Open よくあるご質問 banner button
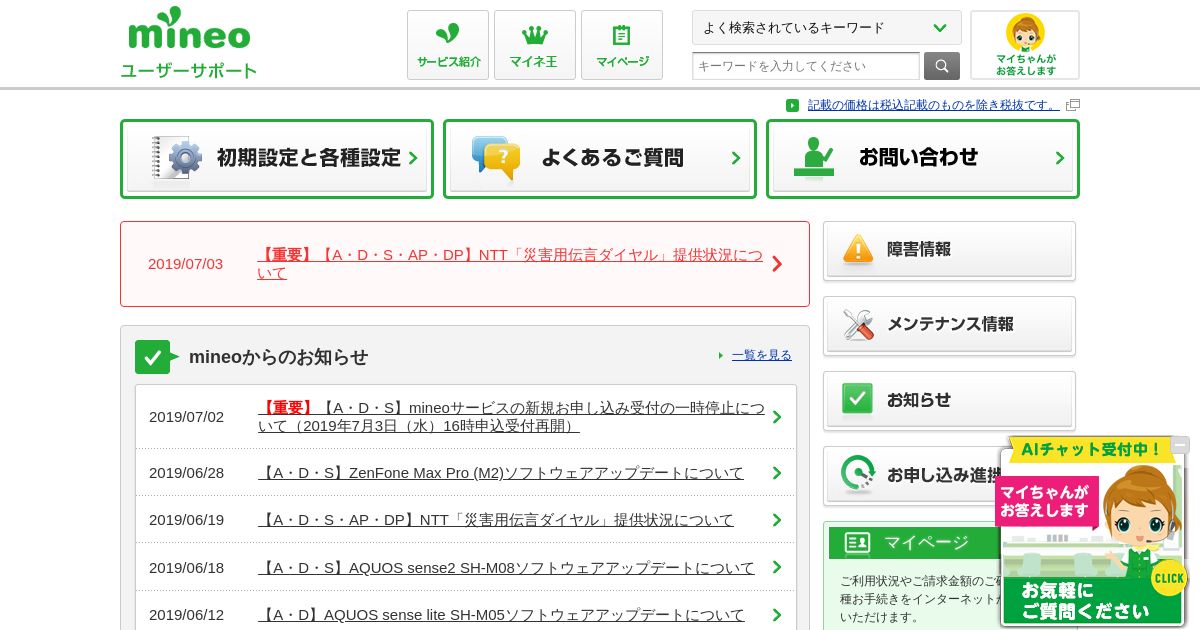1200x630 pixels. (x=600, y=159)
